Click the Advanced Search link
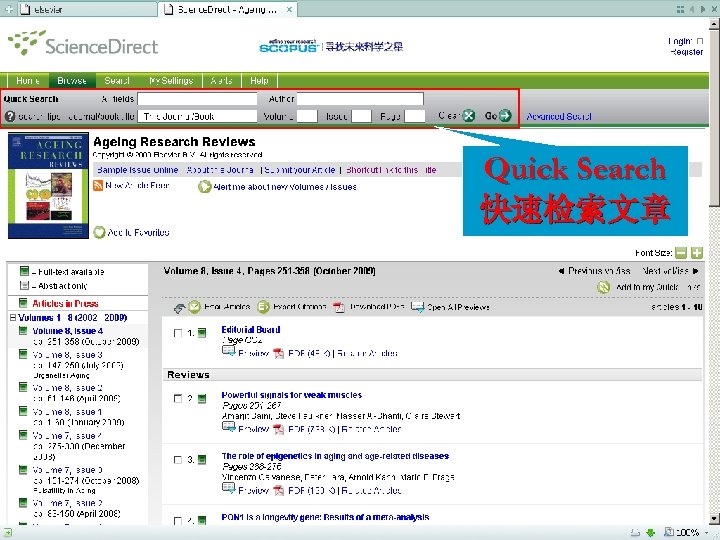 (559, 117)
